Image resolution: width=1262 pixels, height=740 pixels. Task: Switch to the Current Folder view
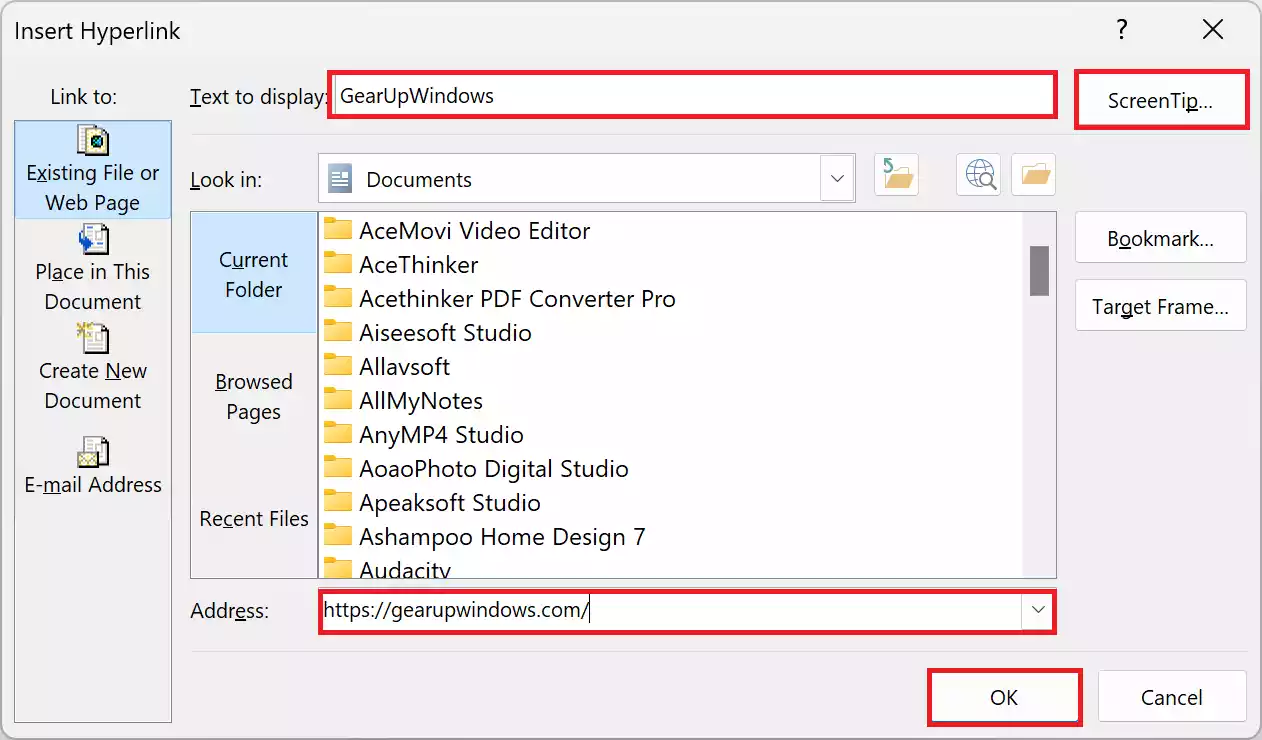click(254, 273)
